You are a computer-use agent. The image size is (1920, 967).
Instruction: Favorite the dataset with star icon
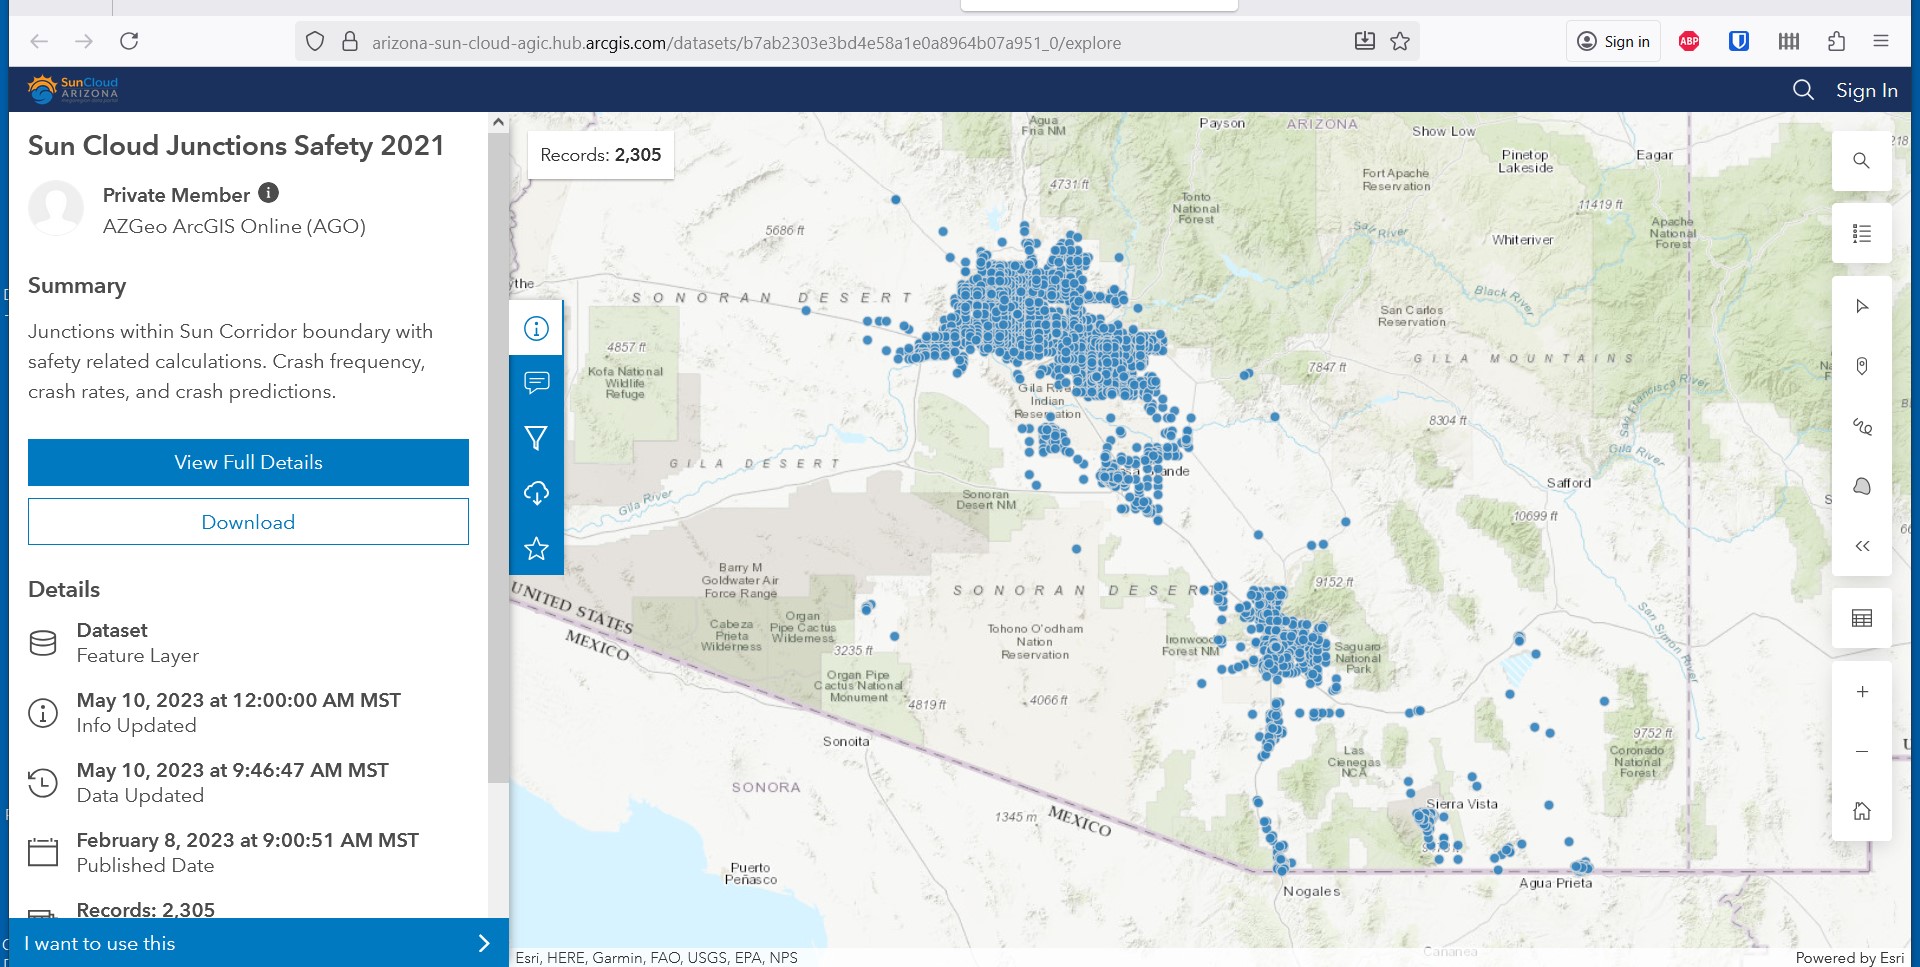click(536, 548)
